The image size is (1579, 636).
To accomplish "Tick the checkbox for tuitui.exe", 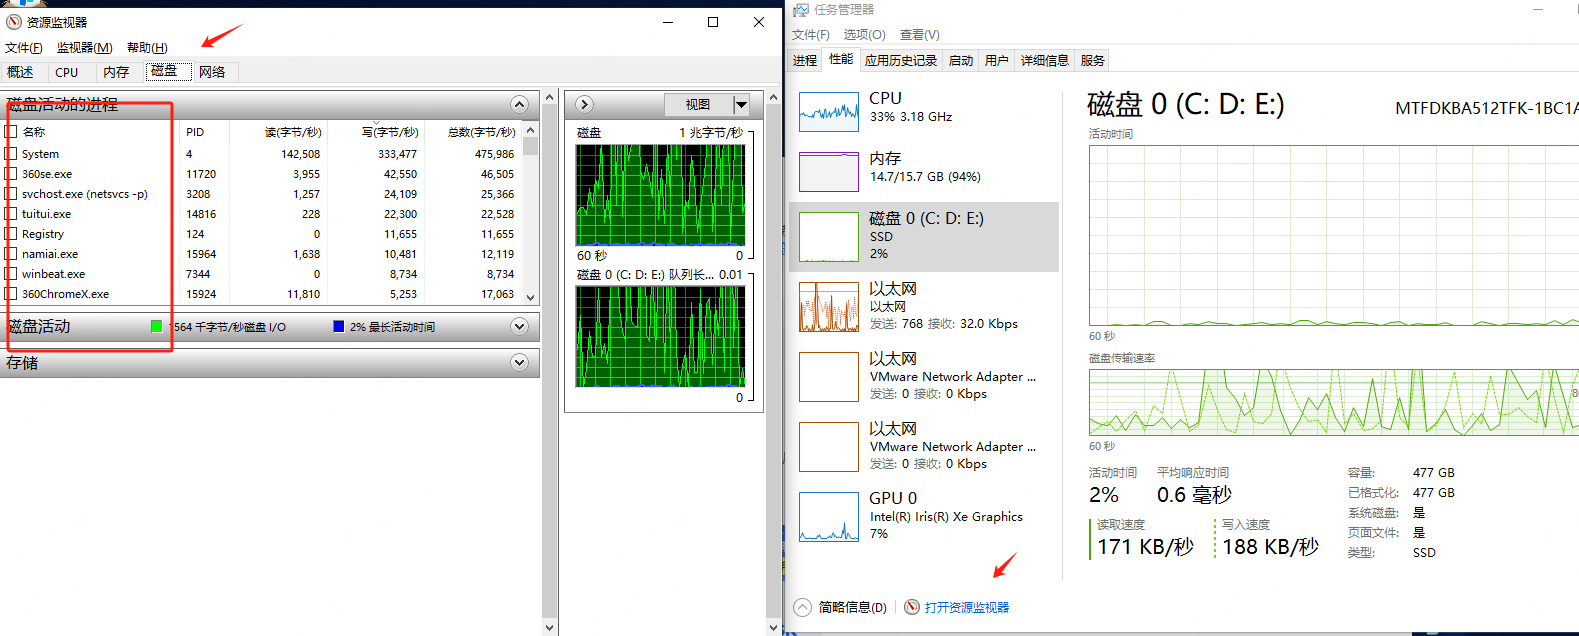I will click(11, 214).
